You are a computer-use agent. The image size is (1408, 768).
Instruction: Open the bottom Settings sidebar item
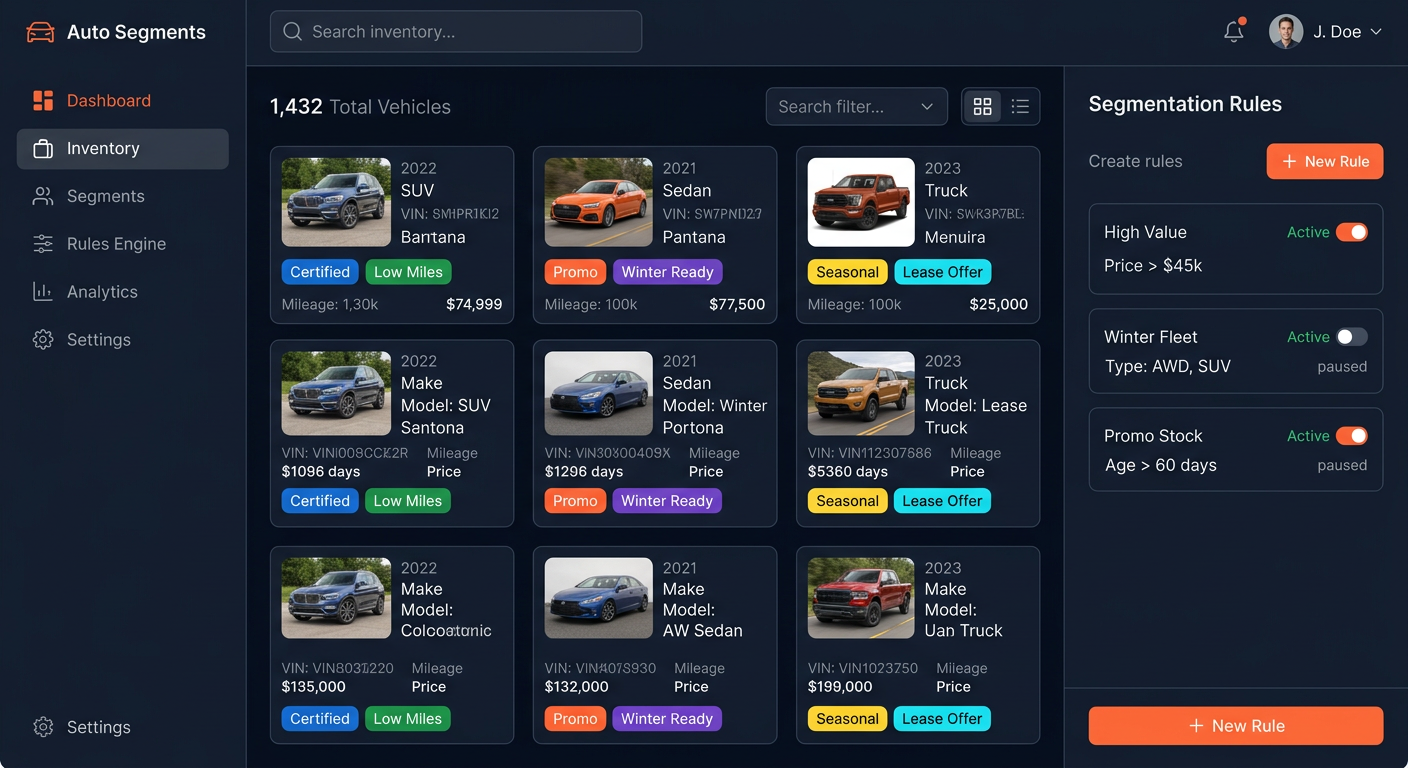tap(123, 727)
